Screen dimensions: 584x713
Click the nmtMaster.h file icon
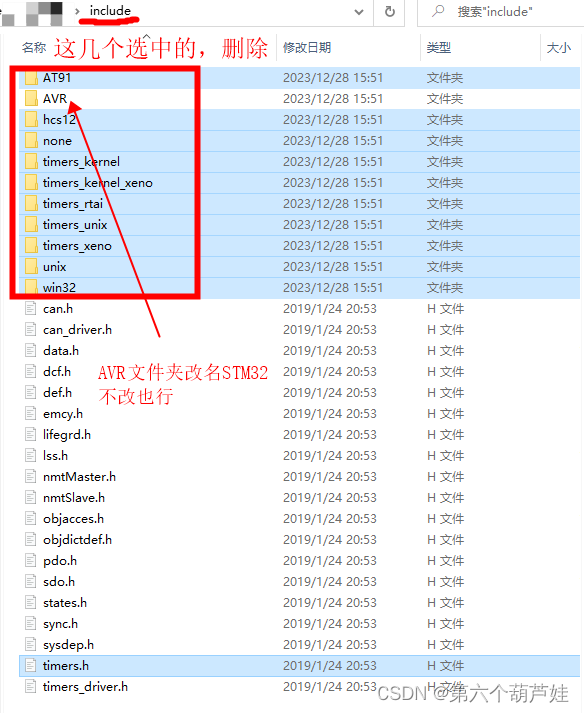point(30,477)
